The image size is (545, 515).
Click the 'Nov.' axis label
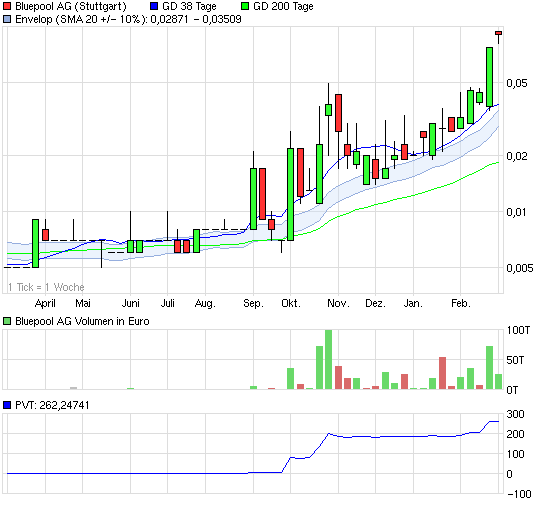pos(338,303)
